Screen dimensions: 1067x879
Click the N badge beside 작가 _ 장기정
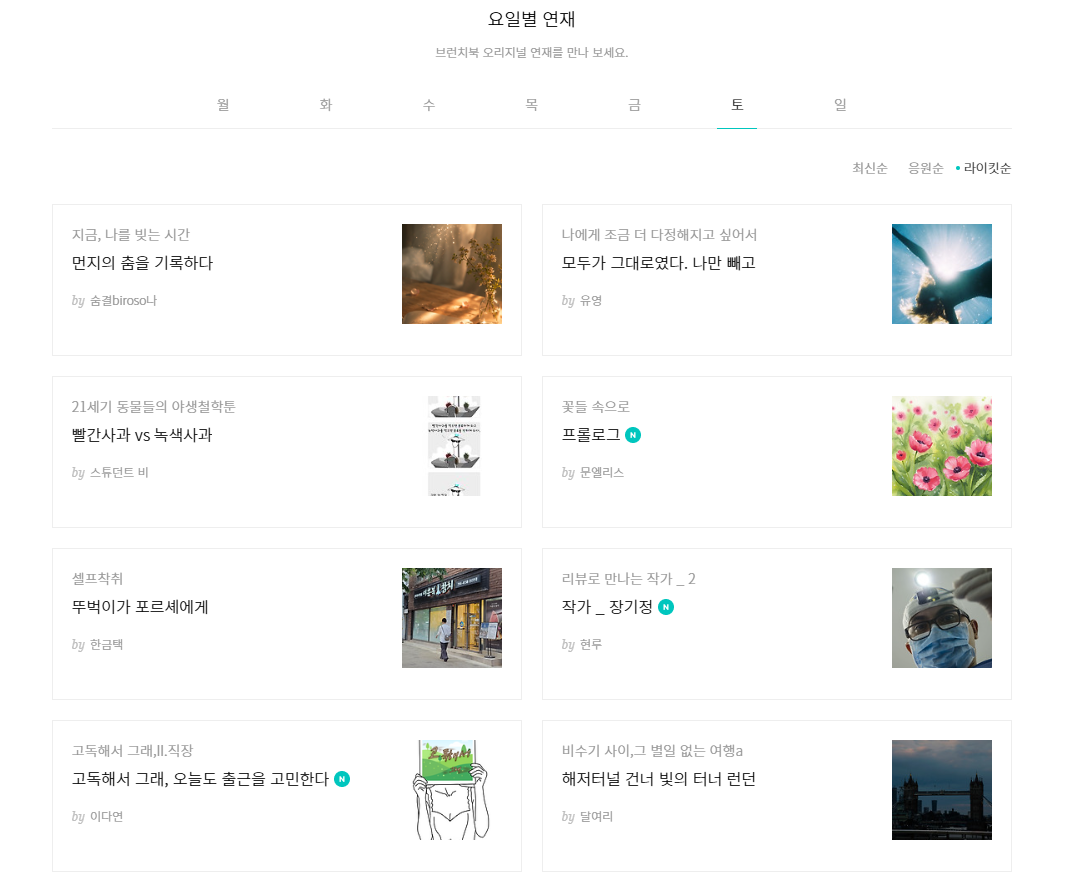pyautogui.click(x=666, y=607)
